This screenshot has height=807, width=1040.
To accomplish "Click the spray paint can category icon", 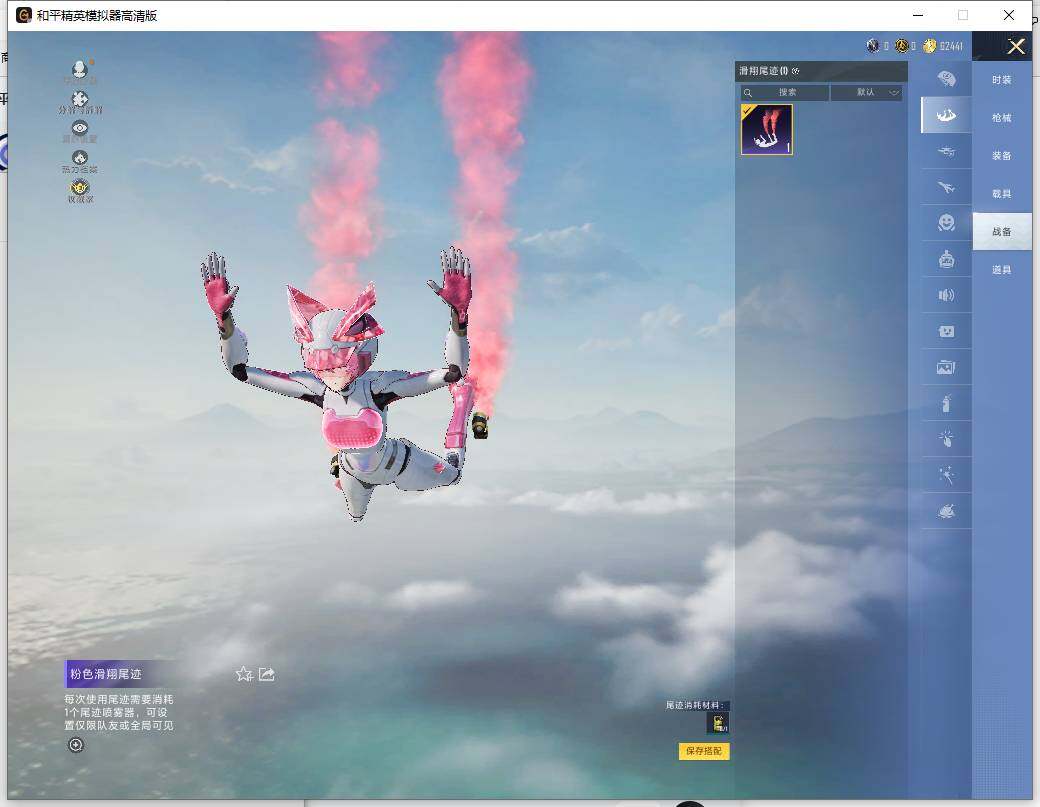I will (945, 403).
